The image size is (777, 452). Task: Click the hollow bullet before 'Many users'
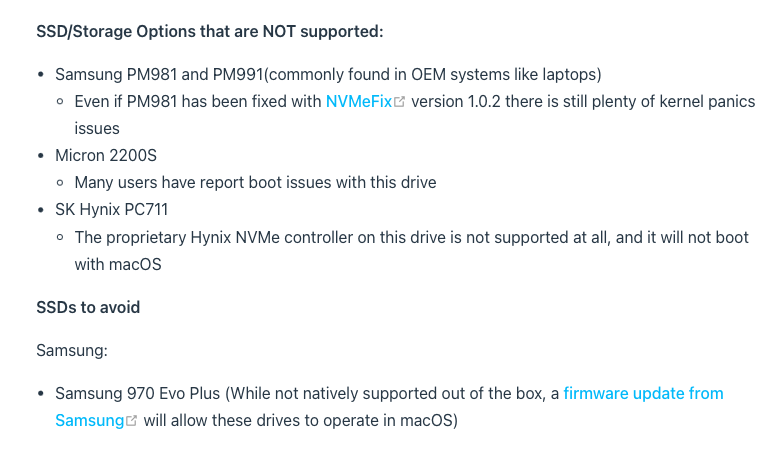[x=61, y=183]
